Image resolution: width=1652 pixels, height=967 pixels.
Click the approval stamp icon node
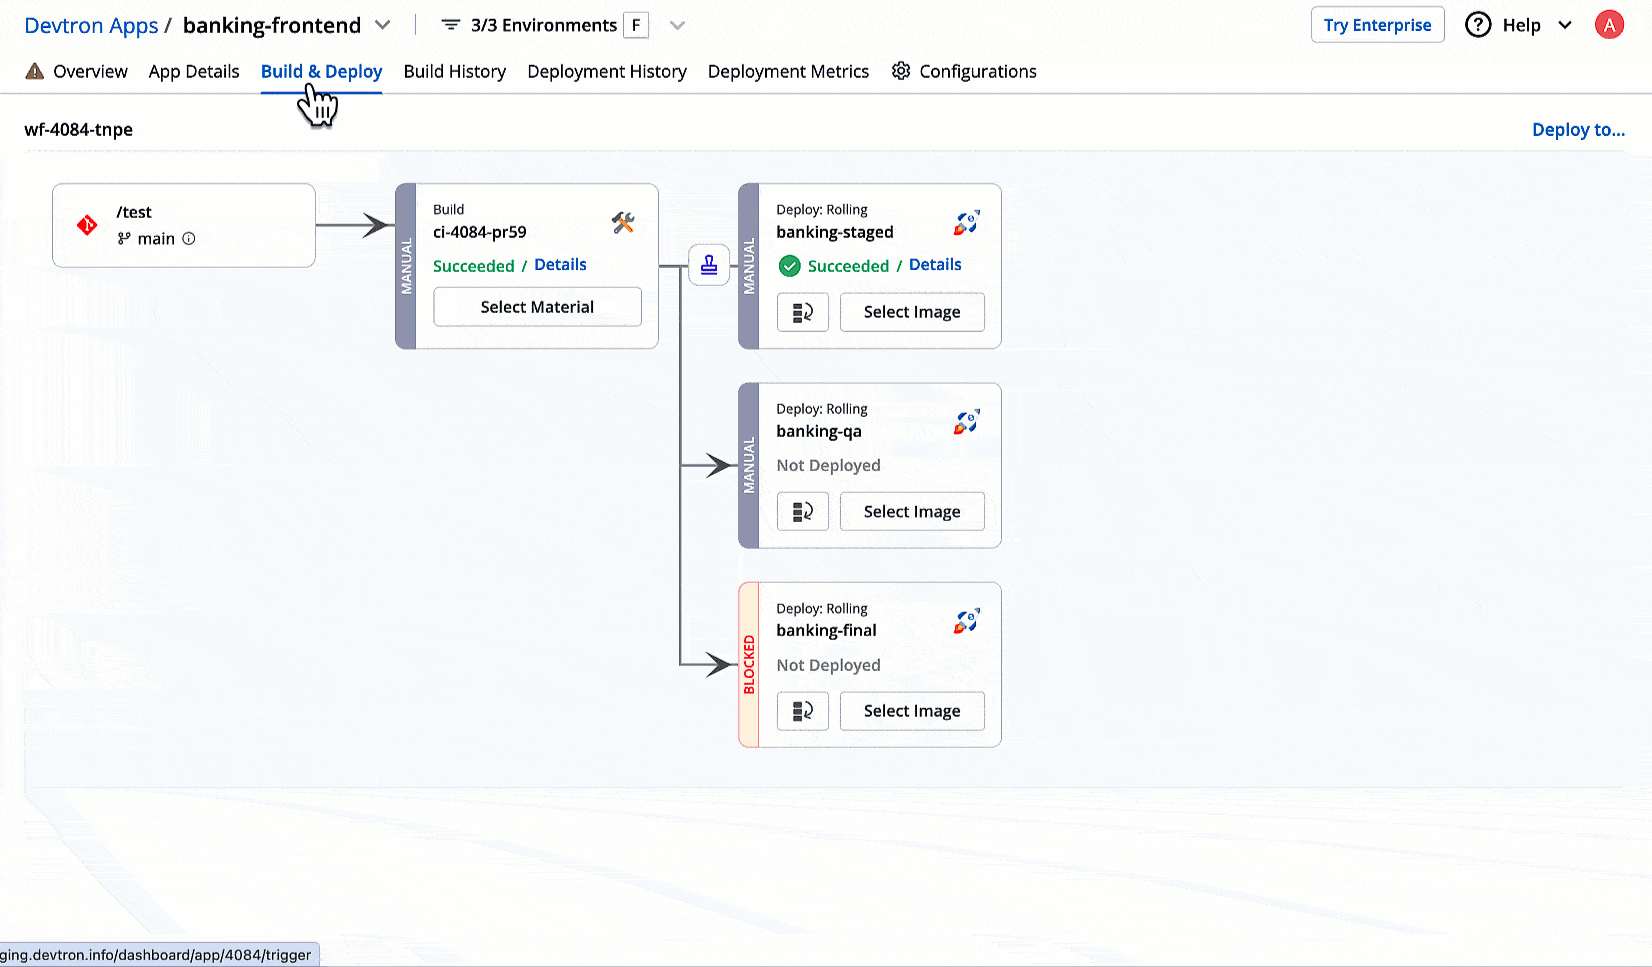(x=709, y=265)
